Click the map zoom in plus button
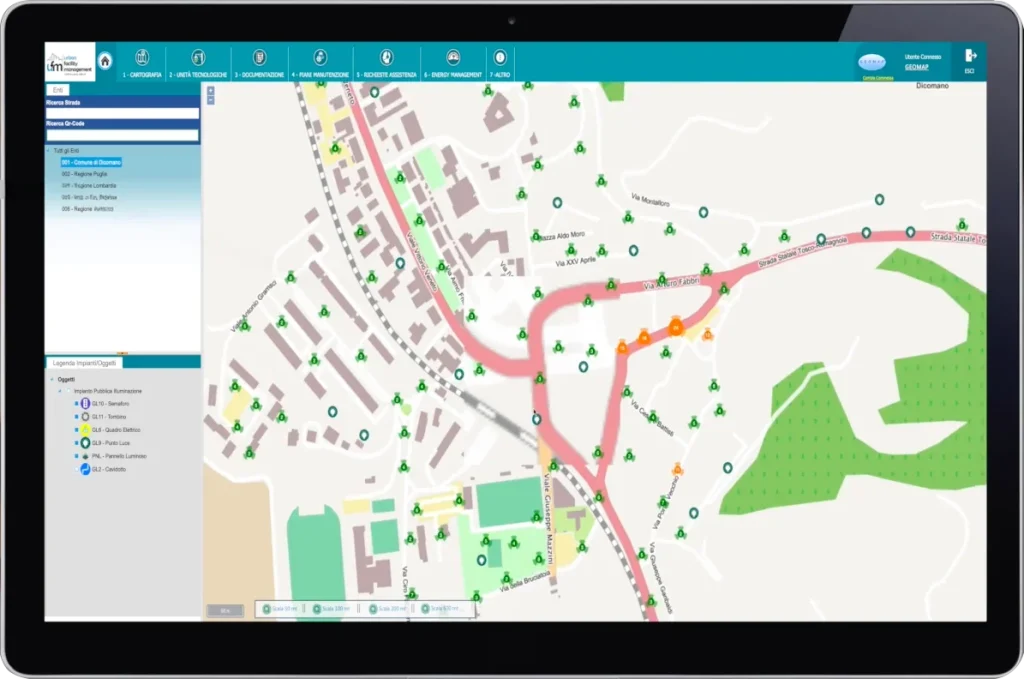This screenshot has height=679, width=1024. point(210,91)
